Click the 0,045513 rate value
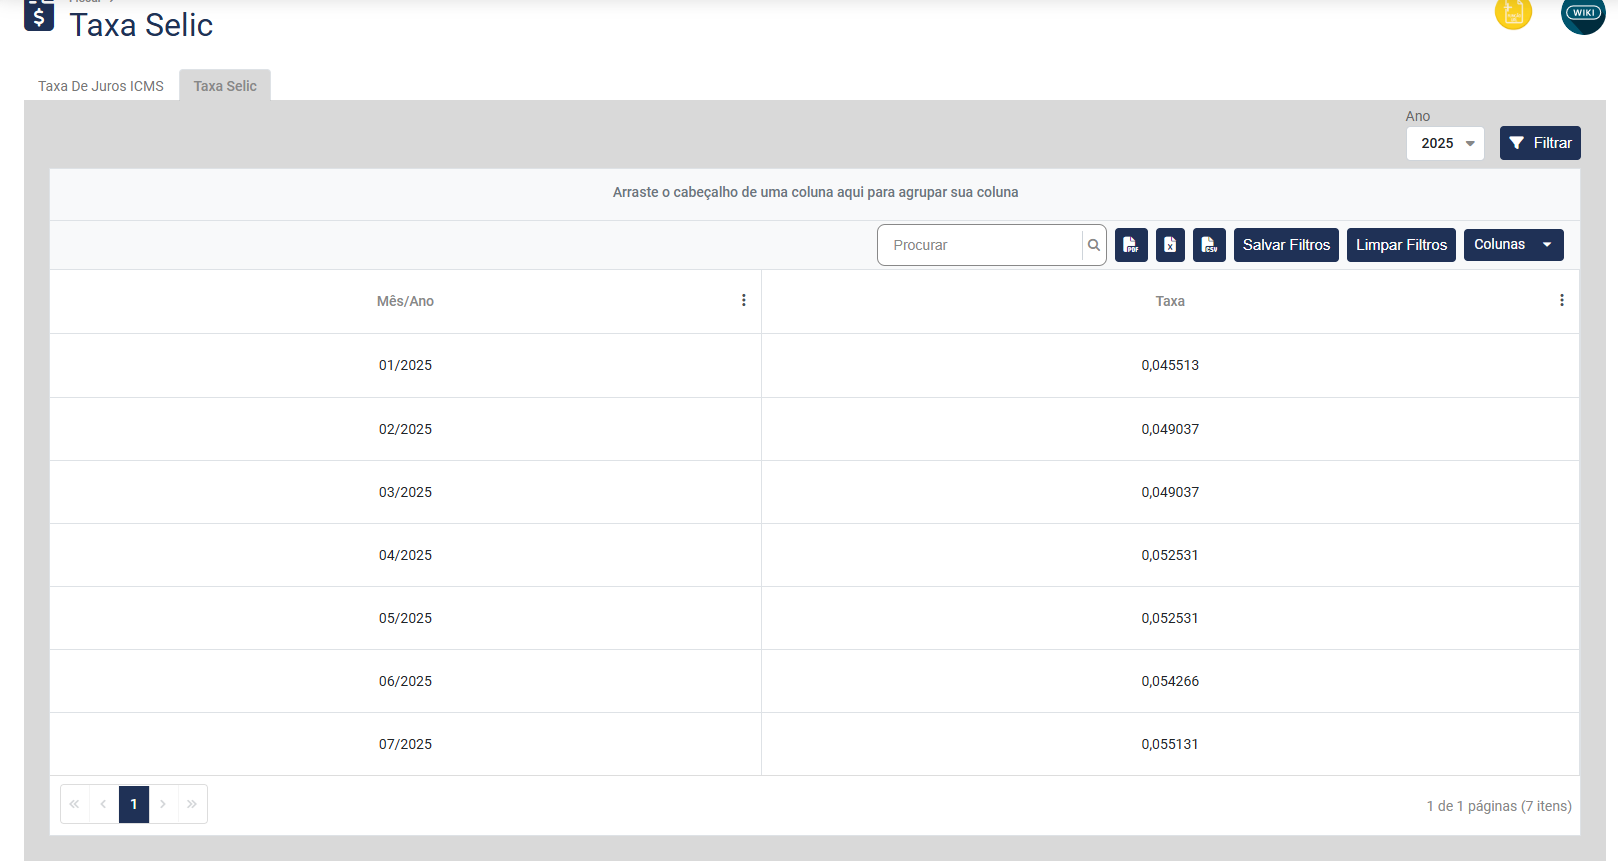This screenshot has height=866, width=1618. tap(1170, 365)
